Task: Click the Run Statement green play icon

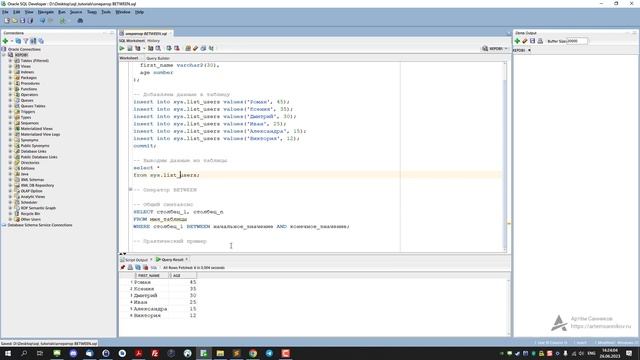Action: 122,48
